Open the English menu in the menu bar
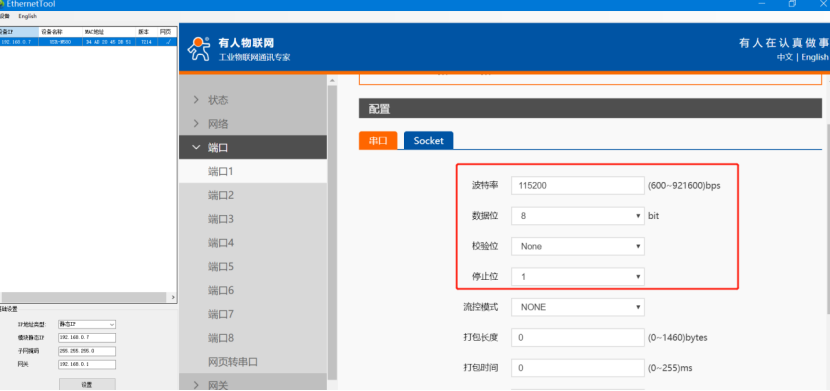The width and height of the screenshot is (830, 391). 28,16
